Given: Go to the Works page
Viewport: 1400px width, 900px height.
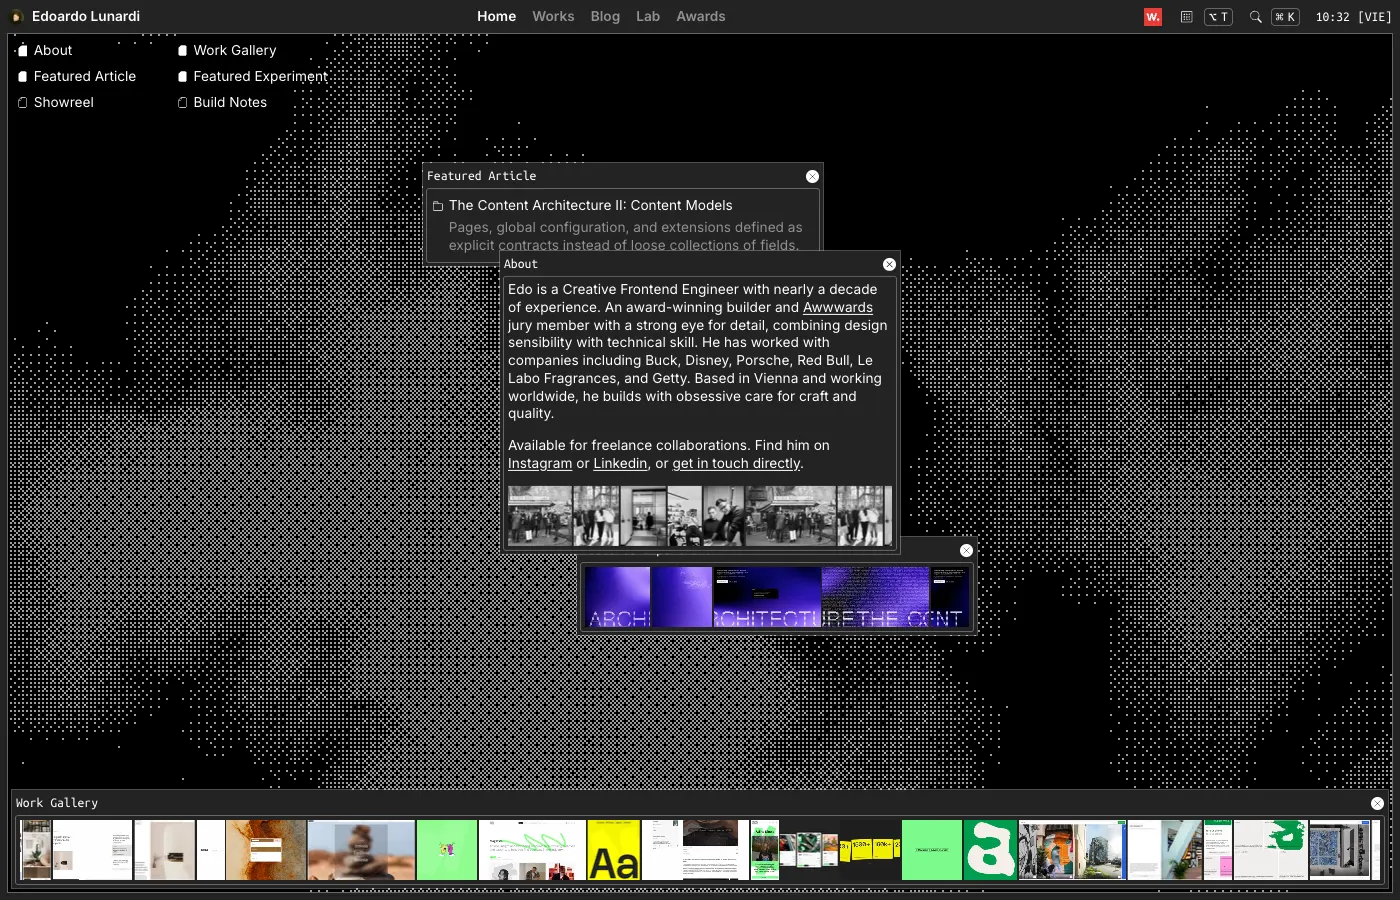Looking at the screenshot, I should [x=553, y=17].
